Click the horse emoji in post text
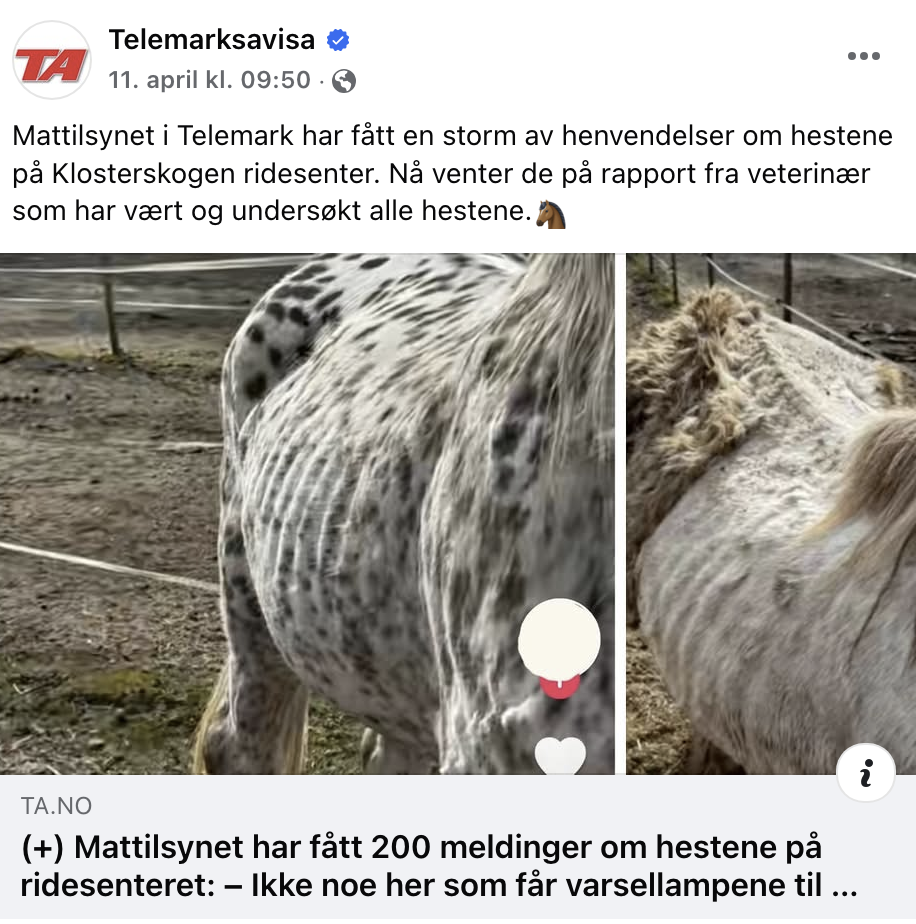This screenshot has height=924, width=916. point(551,214)
